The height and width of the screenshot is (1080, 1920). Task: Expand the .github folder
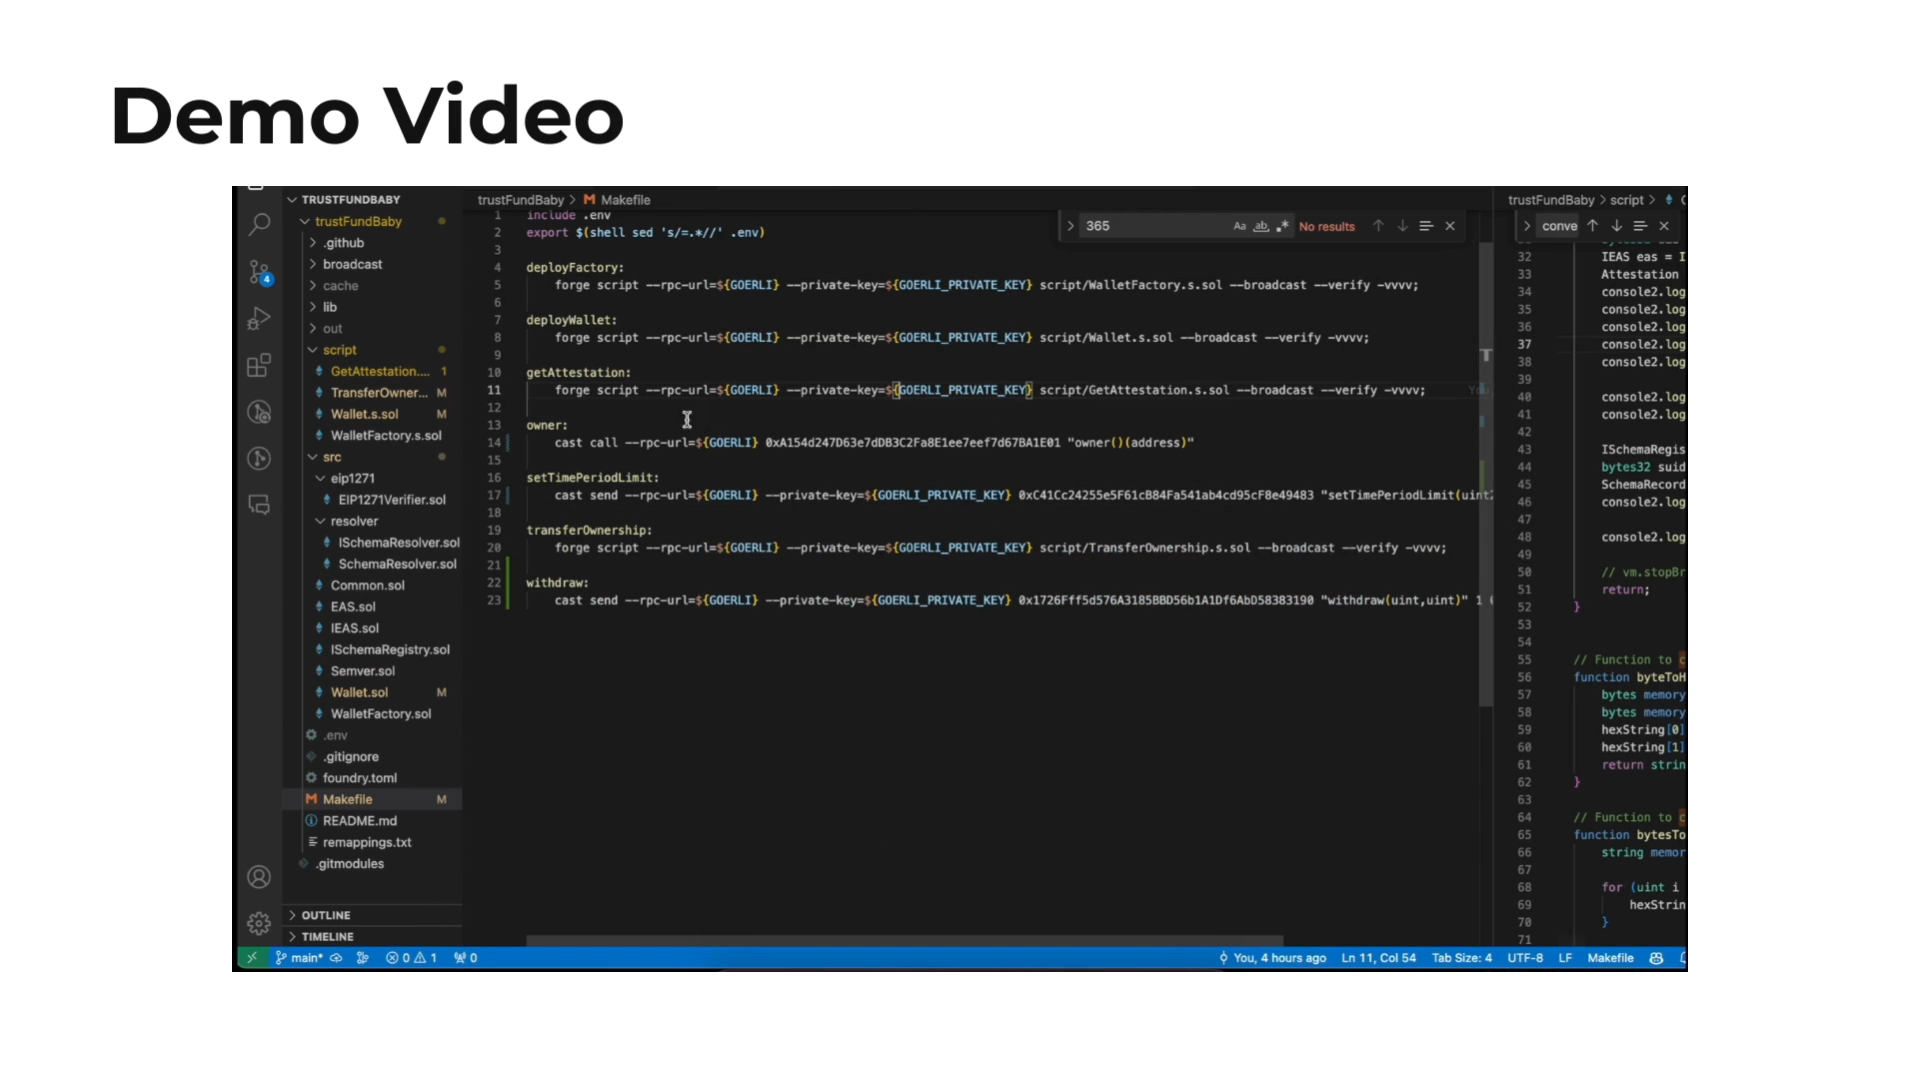pyautogui.click(x=372, y=243)
